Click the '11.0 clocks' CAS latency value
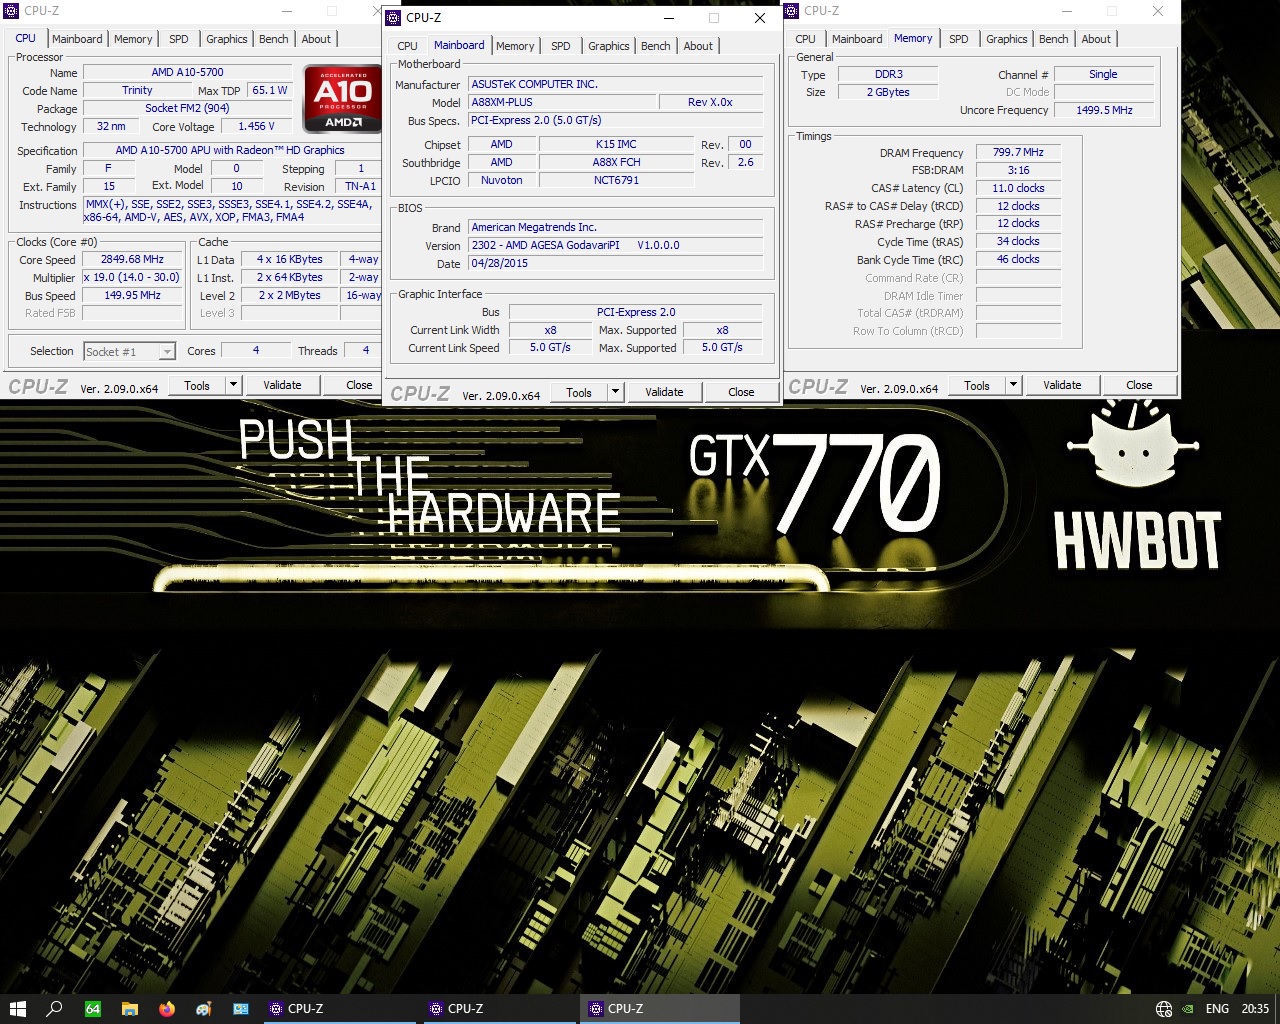 tap(1018, 188)
